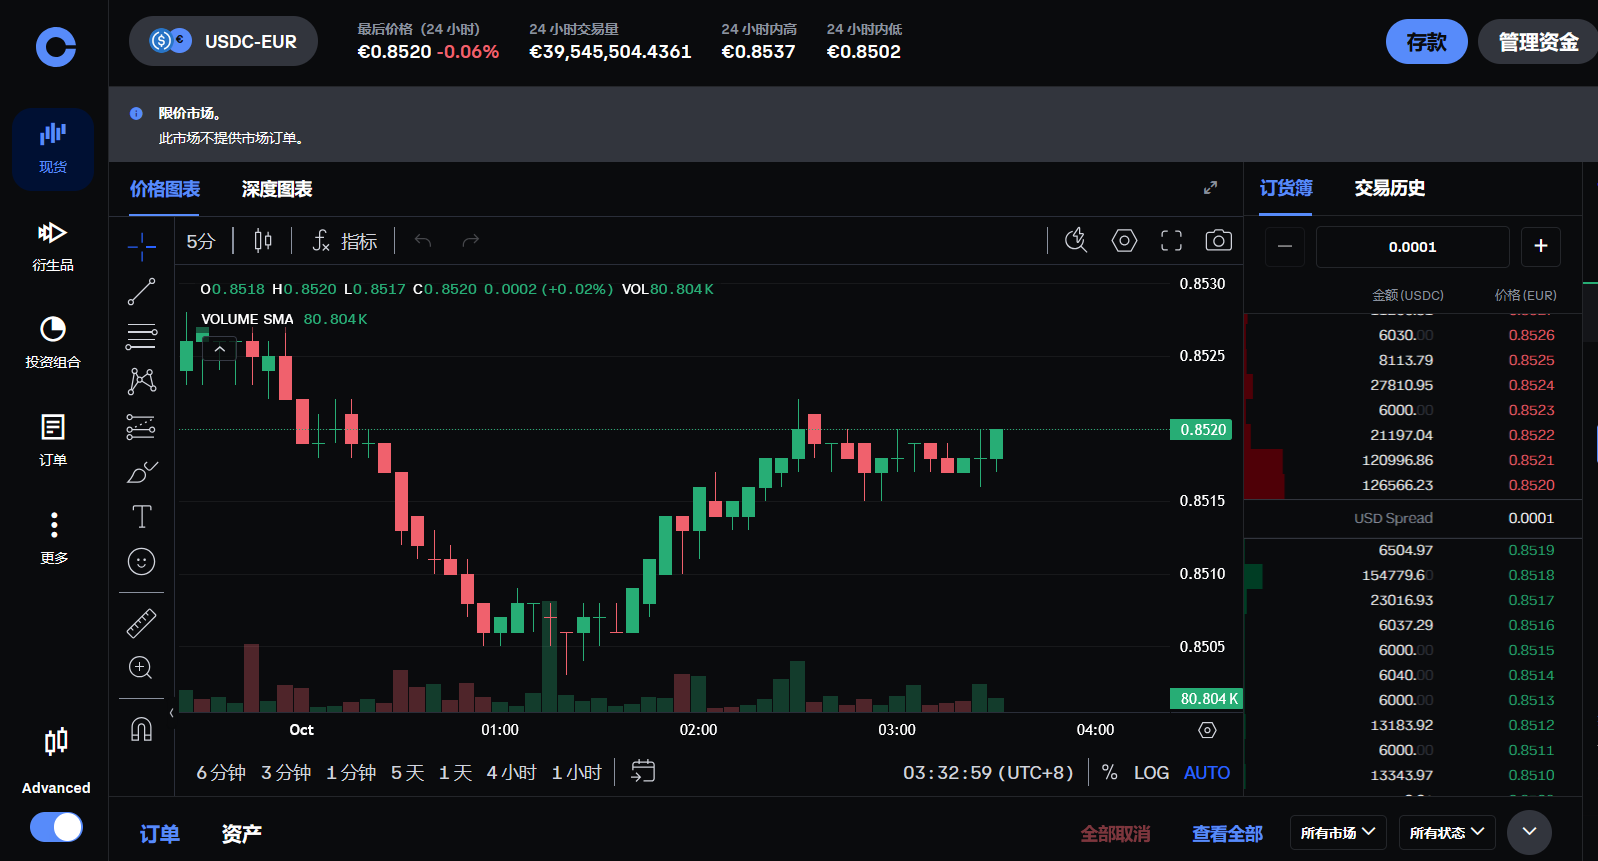Open the USDC-EUR trading pair selector
Screen dimensions: 1598x861
(x=223, y=41)
